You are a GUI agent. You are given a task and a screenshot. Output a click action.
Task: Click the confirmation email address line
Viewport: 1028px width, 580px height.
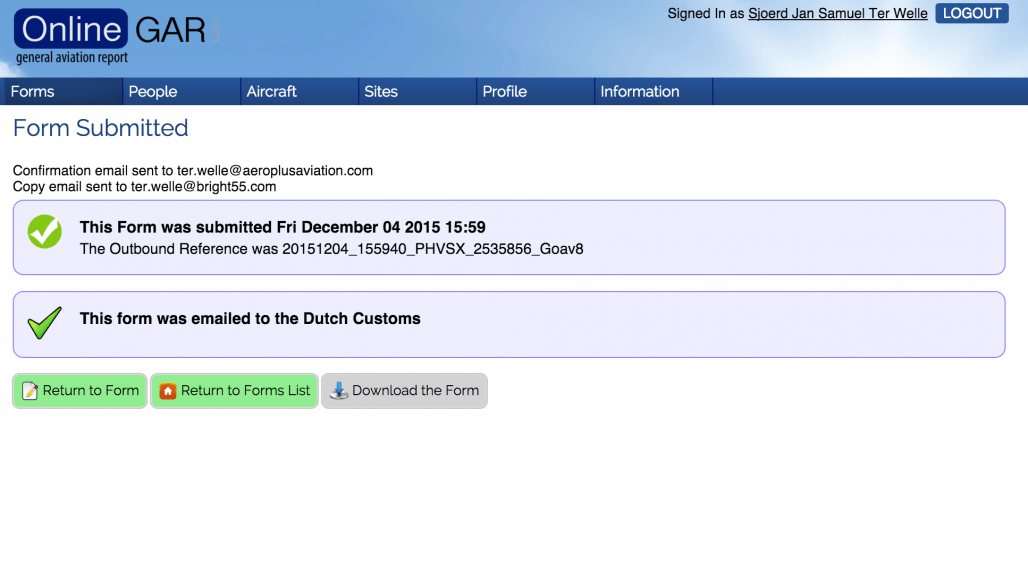click(x=193, y=171)
